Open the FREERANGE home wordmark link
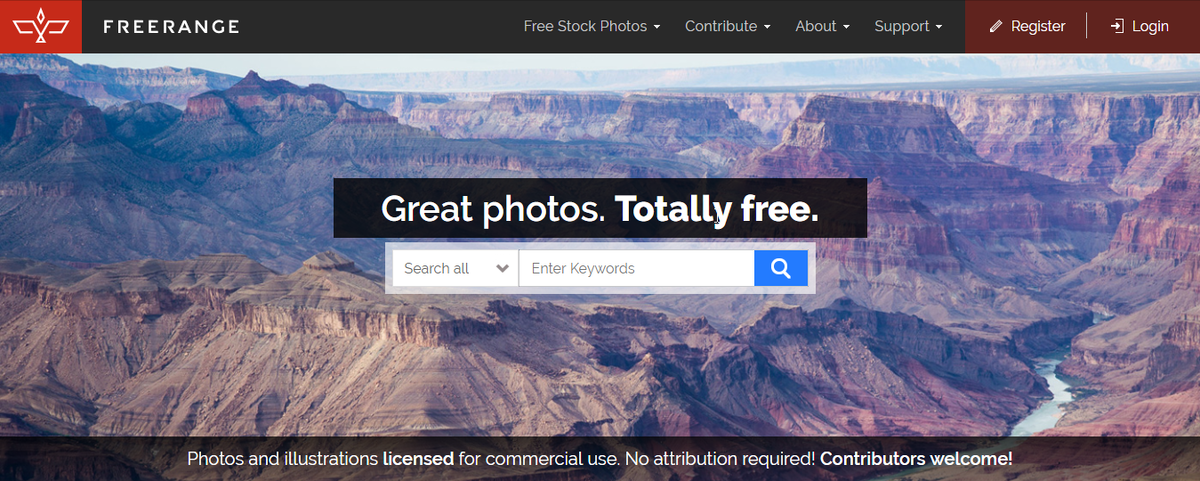 pyautogui.click(x=171, y=27)
